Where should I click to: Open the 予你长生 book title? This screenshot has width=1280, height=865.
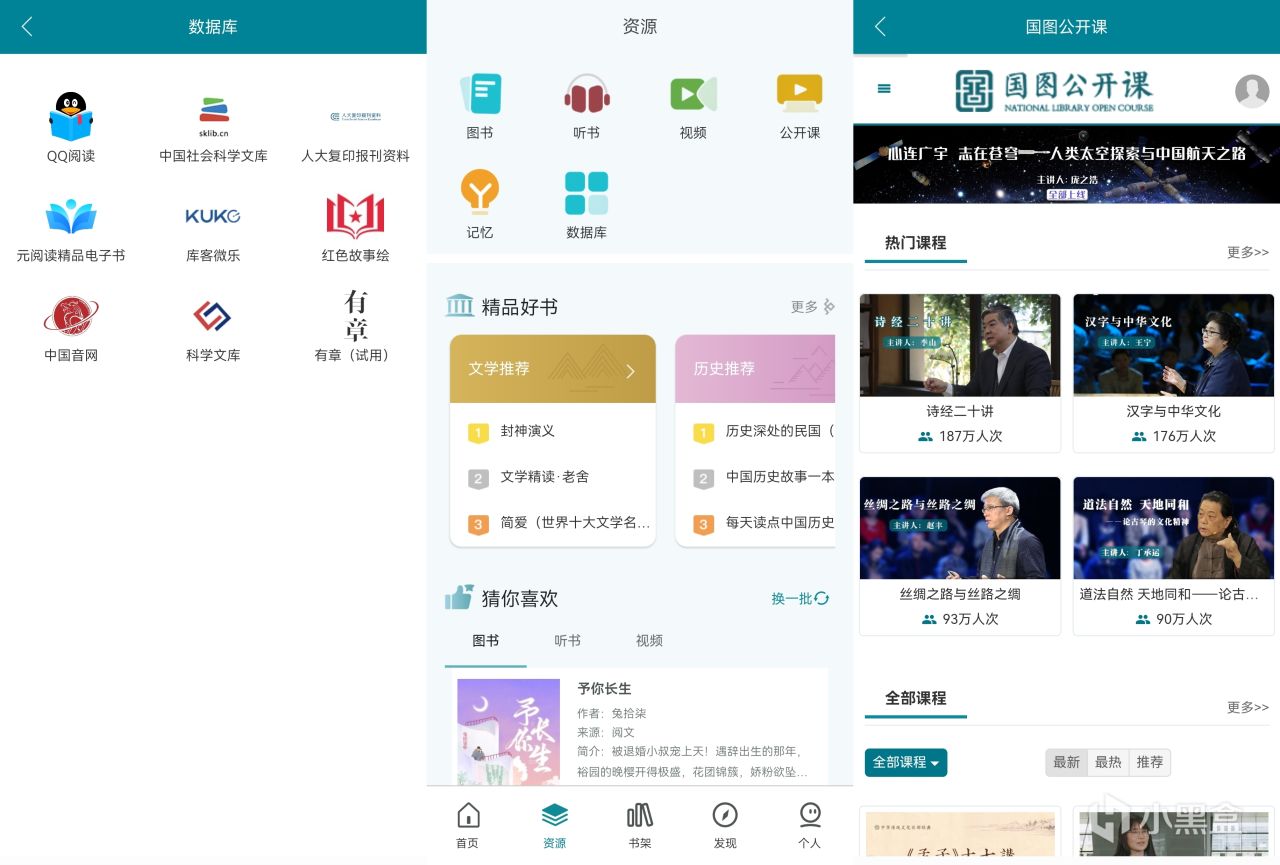coord(604,689)
